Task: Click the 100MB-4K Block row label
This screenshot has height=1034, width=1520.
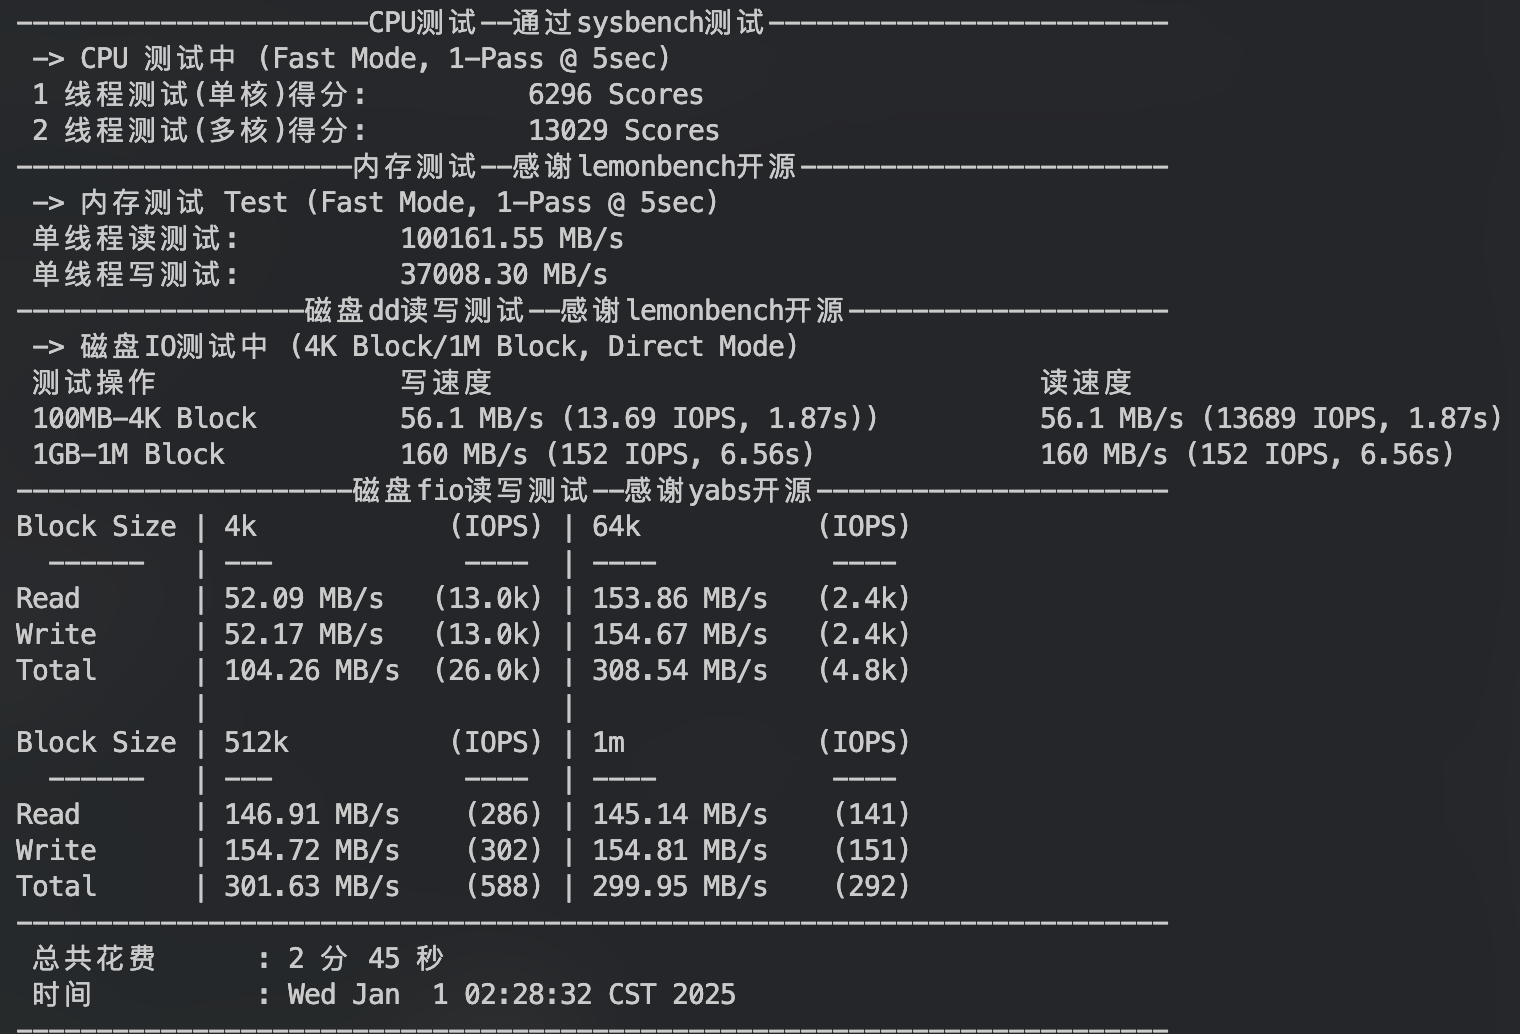Action: click(x=144, y=419)
